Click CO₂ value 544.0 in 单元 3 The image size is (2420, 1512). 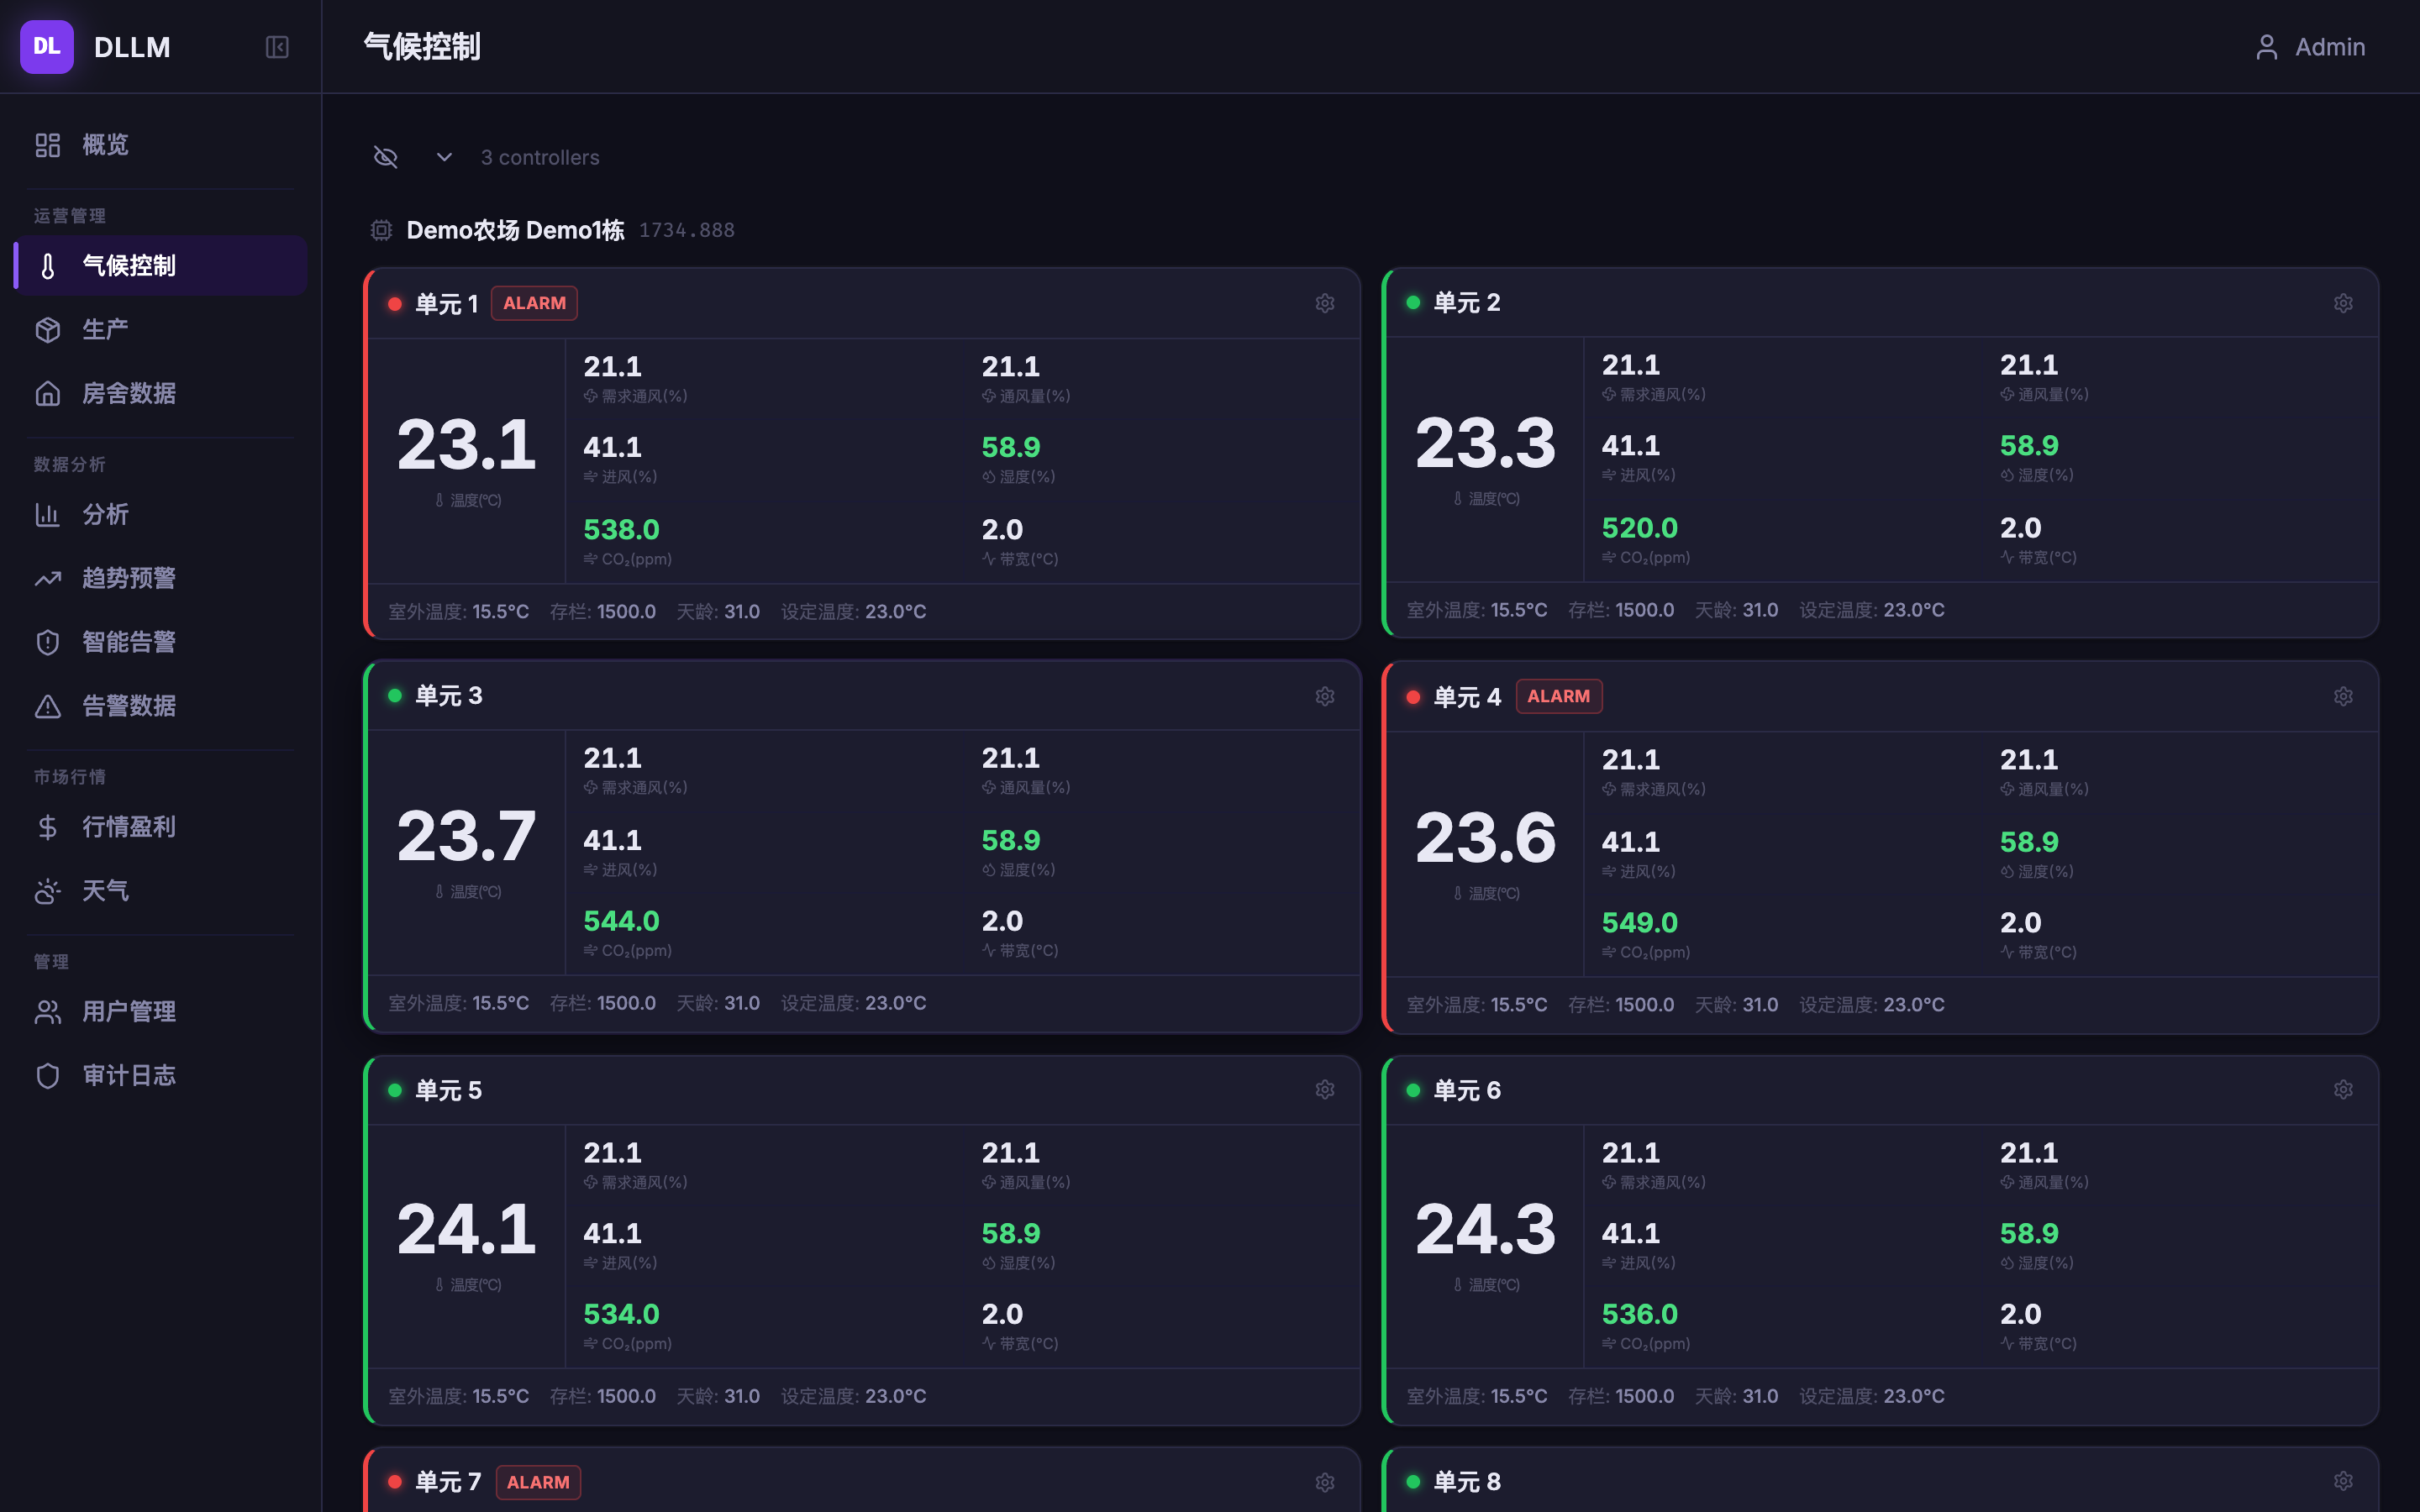(x=621, y=921)
